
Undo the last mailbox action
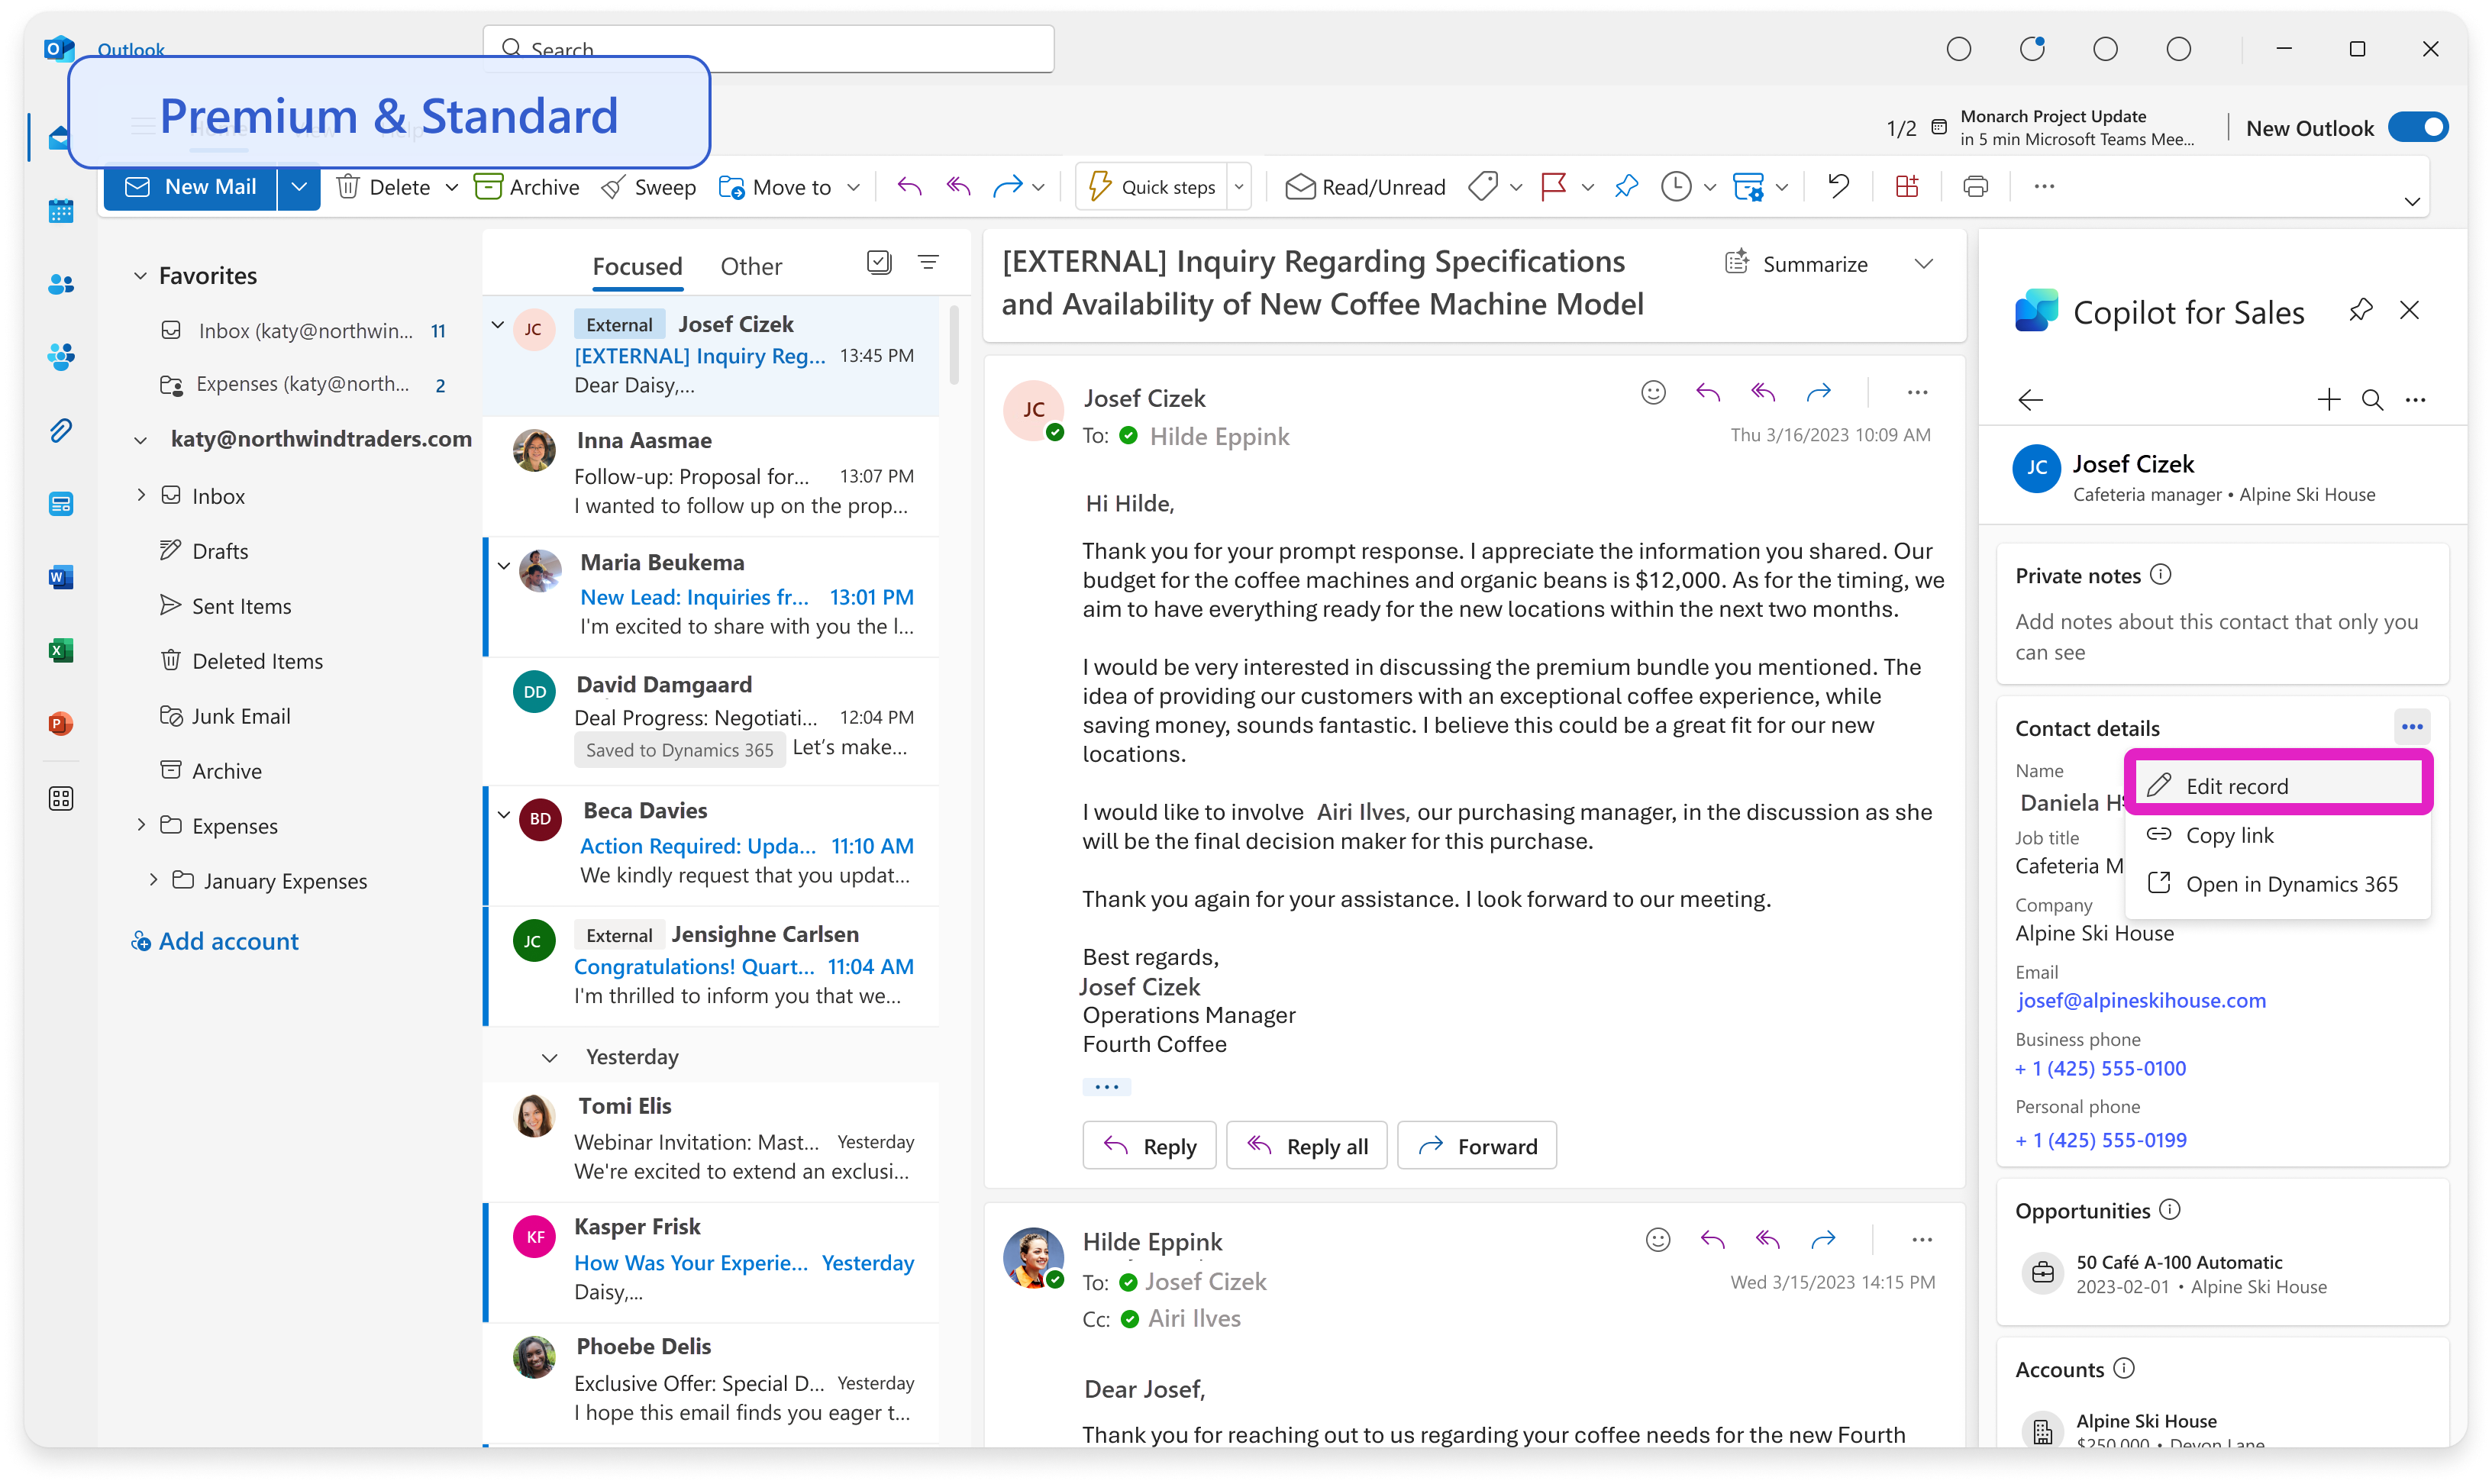coord(1837,186)
